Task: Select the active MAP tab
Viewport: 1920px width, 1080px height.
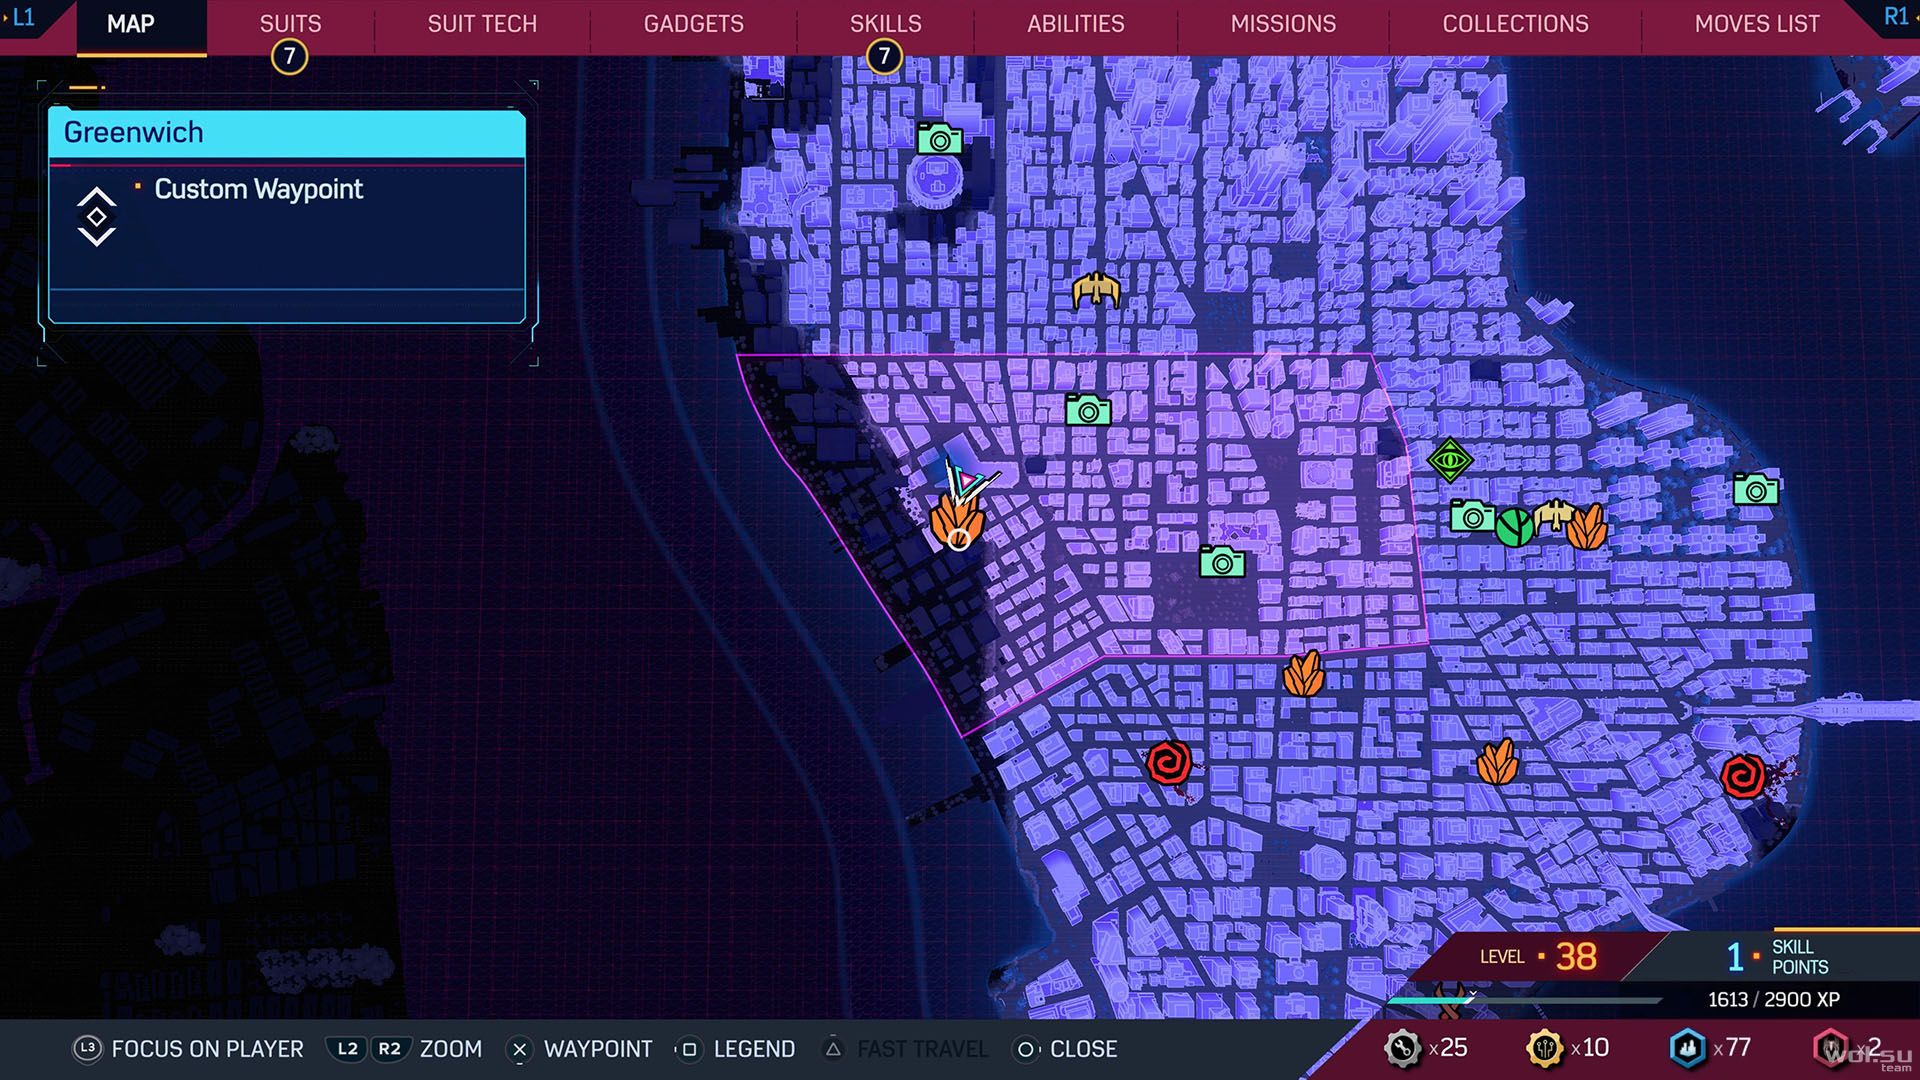Action: coord(131,23)
